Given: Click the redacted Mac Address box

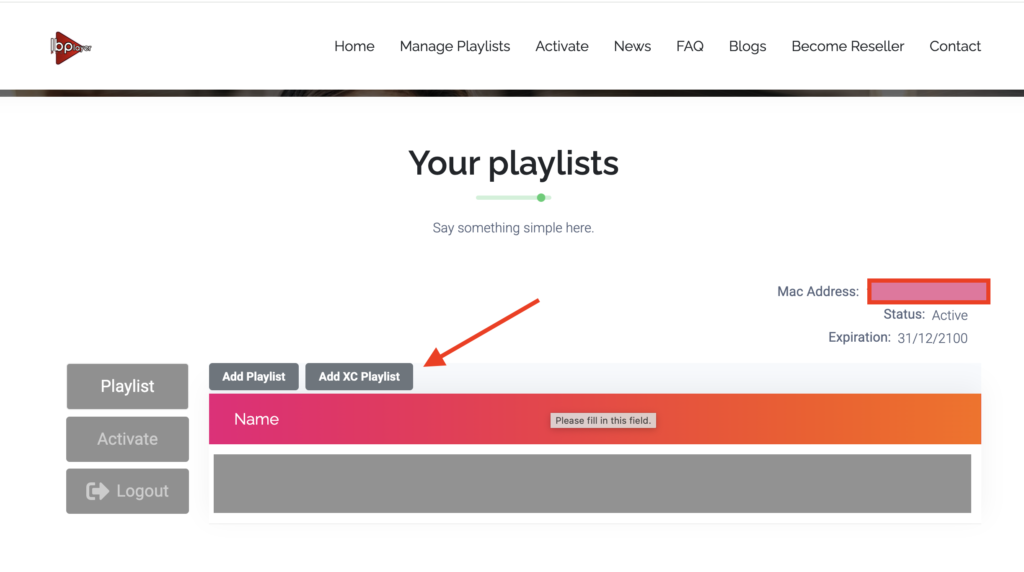Looking at the screenshot, I should (928, 291).
